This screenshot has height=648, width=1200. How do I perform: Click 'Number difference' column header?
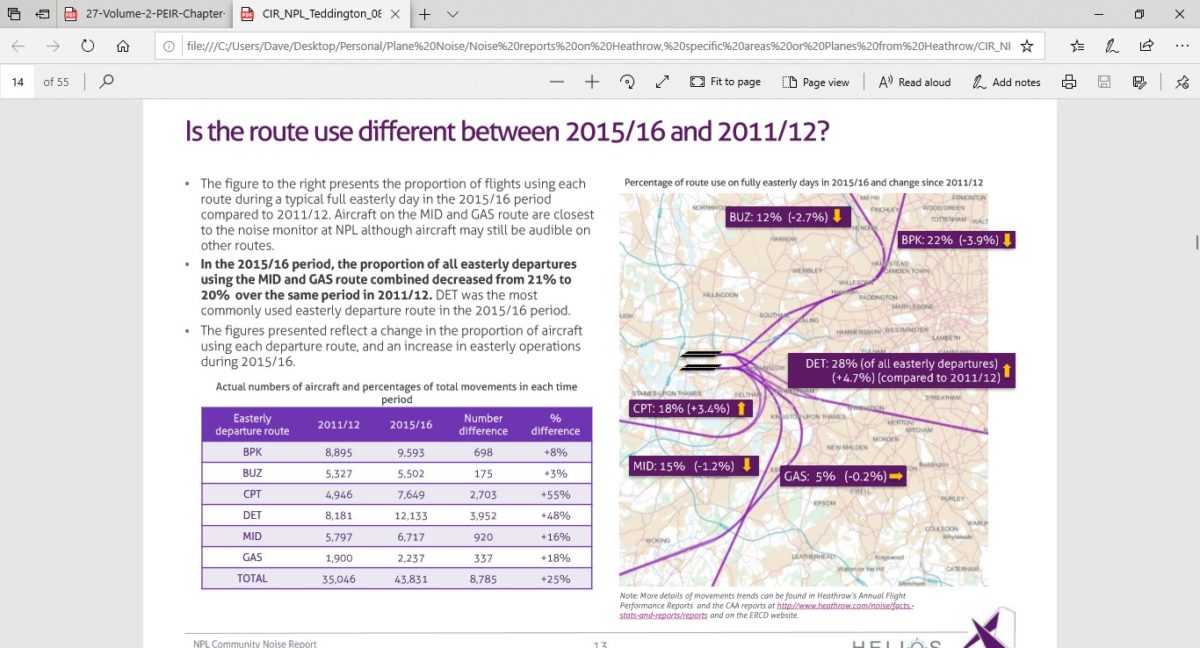pos(485,424)
